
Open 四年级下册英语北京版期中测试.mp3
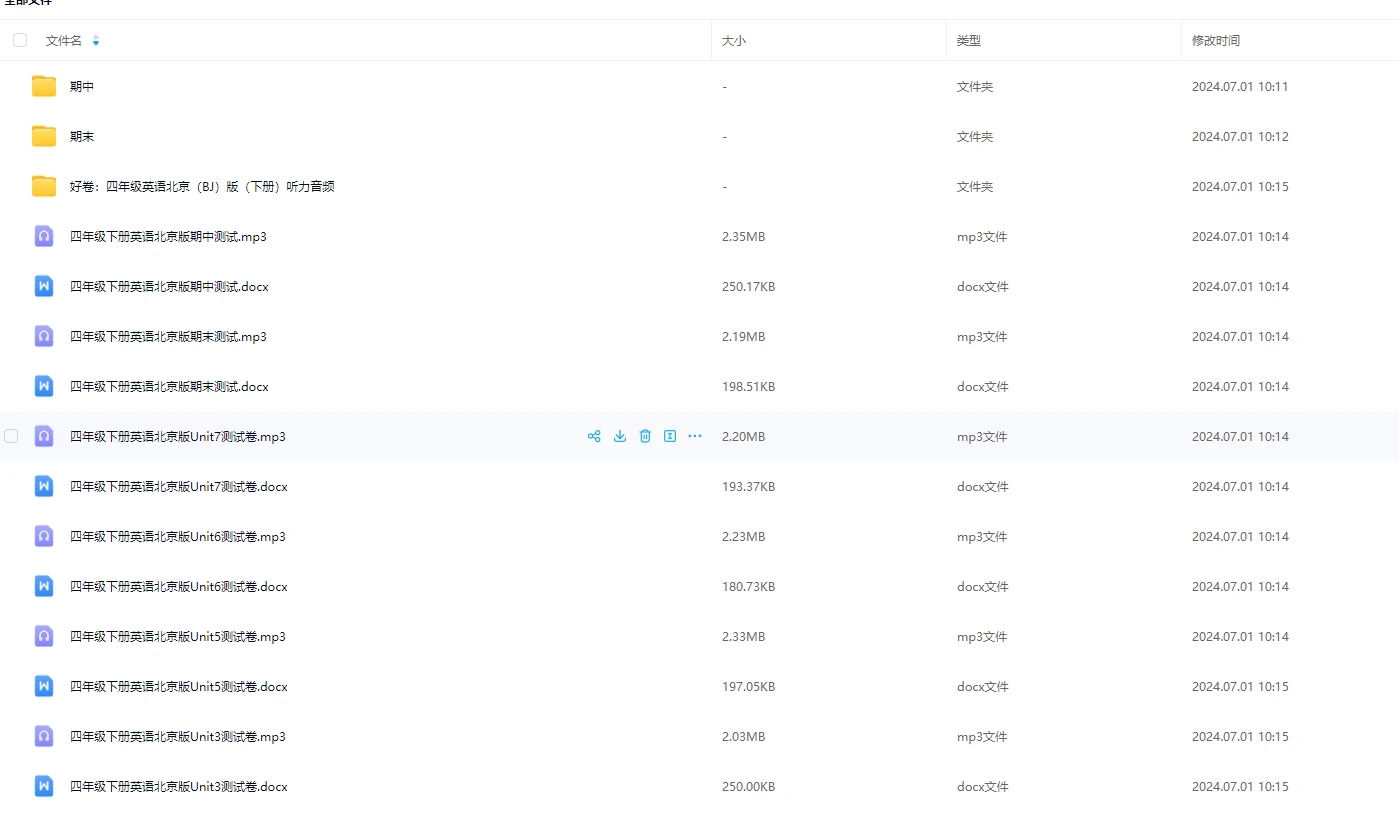(168, 237)
